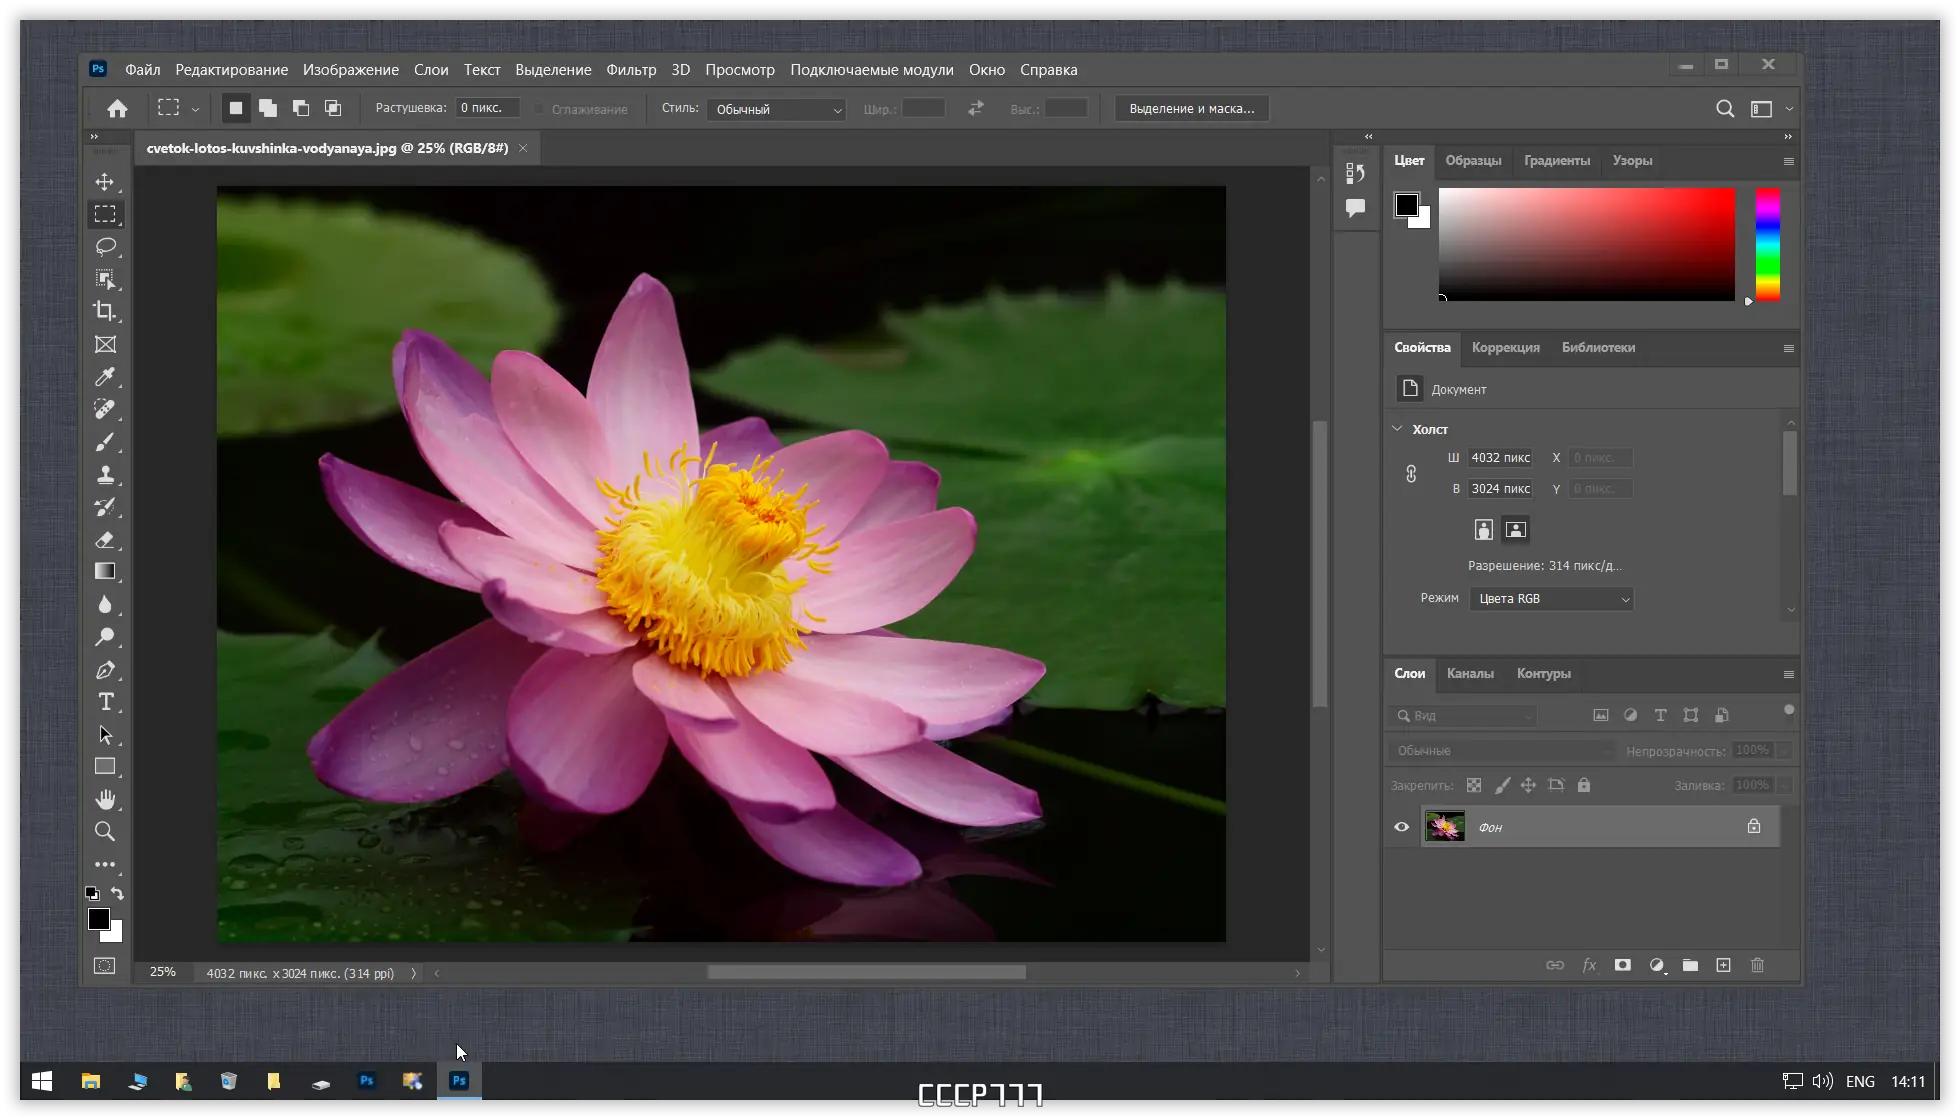Select the Hand tool
The image size is (1960, 1120).
point(105,799)
